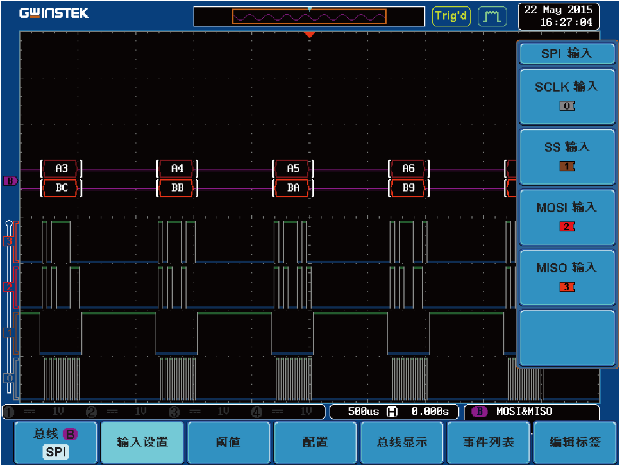
Task: Open the 输入设置 menu tab
Action: tap(141, 442)
